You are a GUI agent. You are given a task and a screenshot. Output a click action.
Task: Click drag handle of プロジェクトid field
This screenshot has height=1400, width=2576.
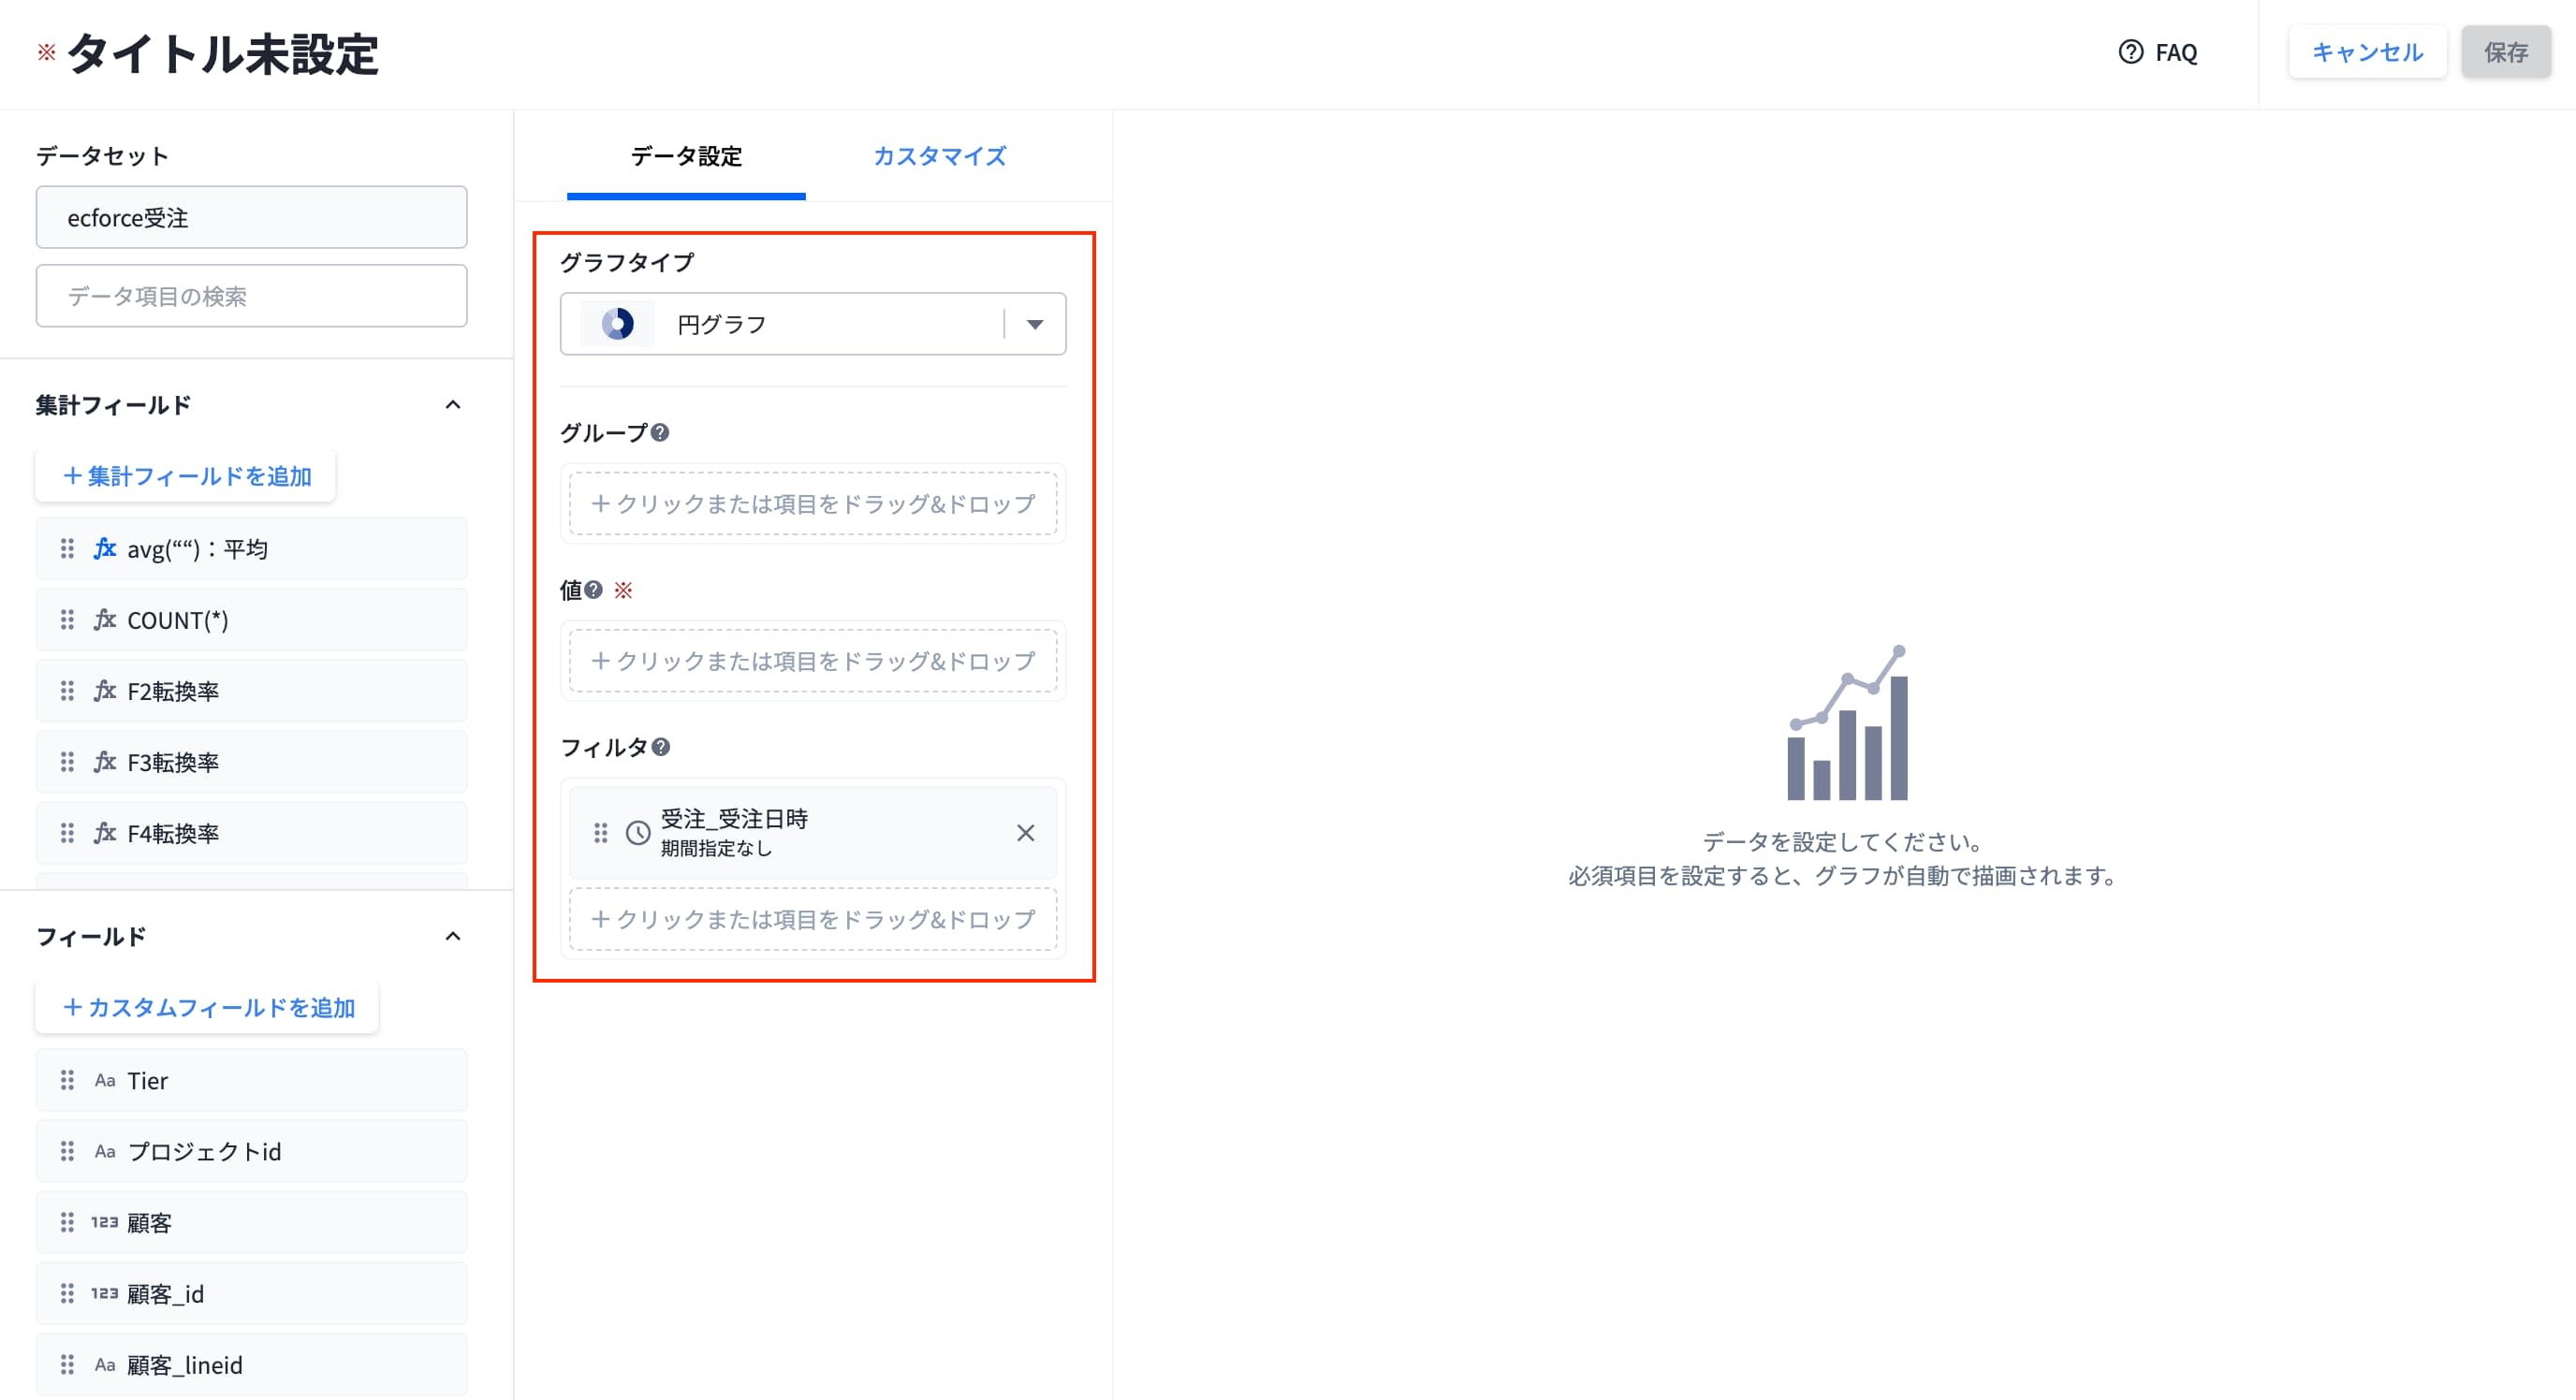tap(67, 1151)
